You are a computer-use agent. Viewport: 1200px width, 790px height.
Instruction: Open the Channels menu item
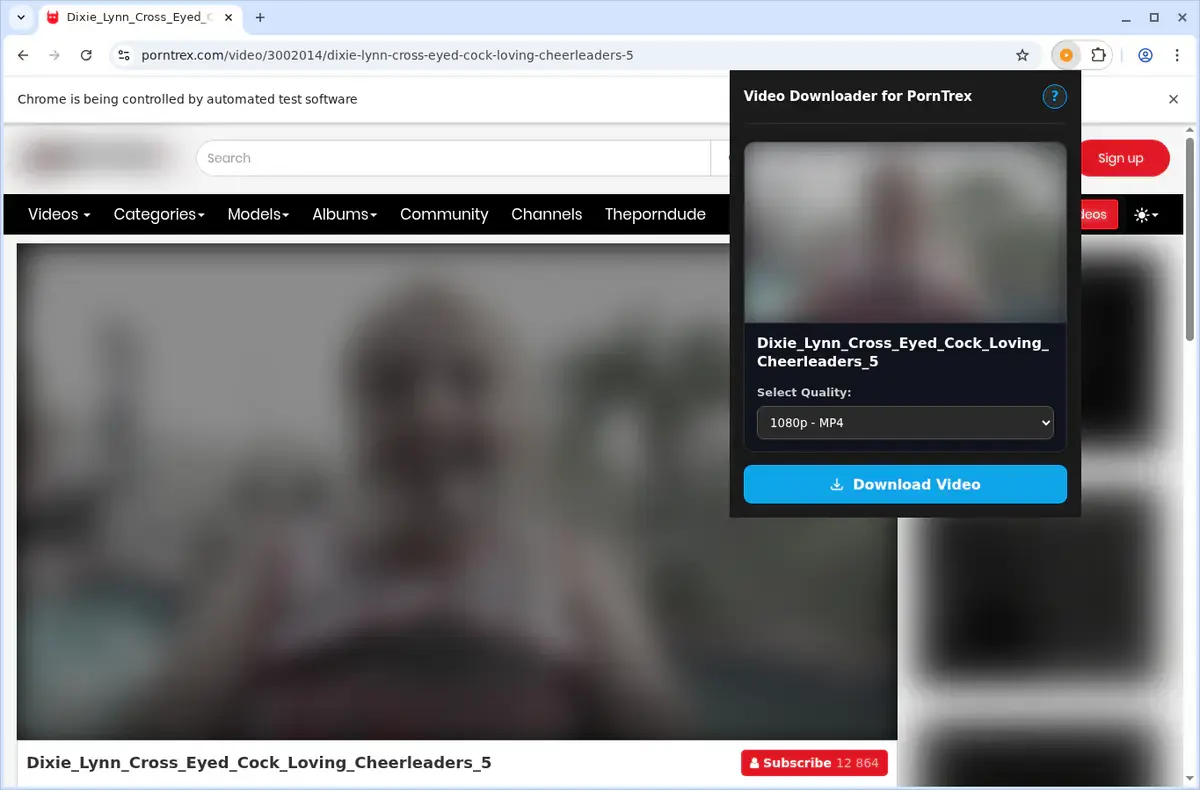(546, 214)
